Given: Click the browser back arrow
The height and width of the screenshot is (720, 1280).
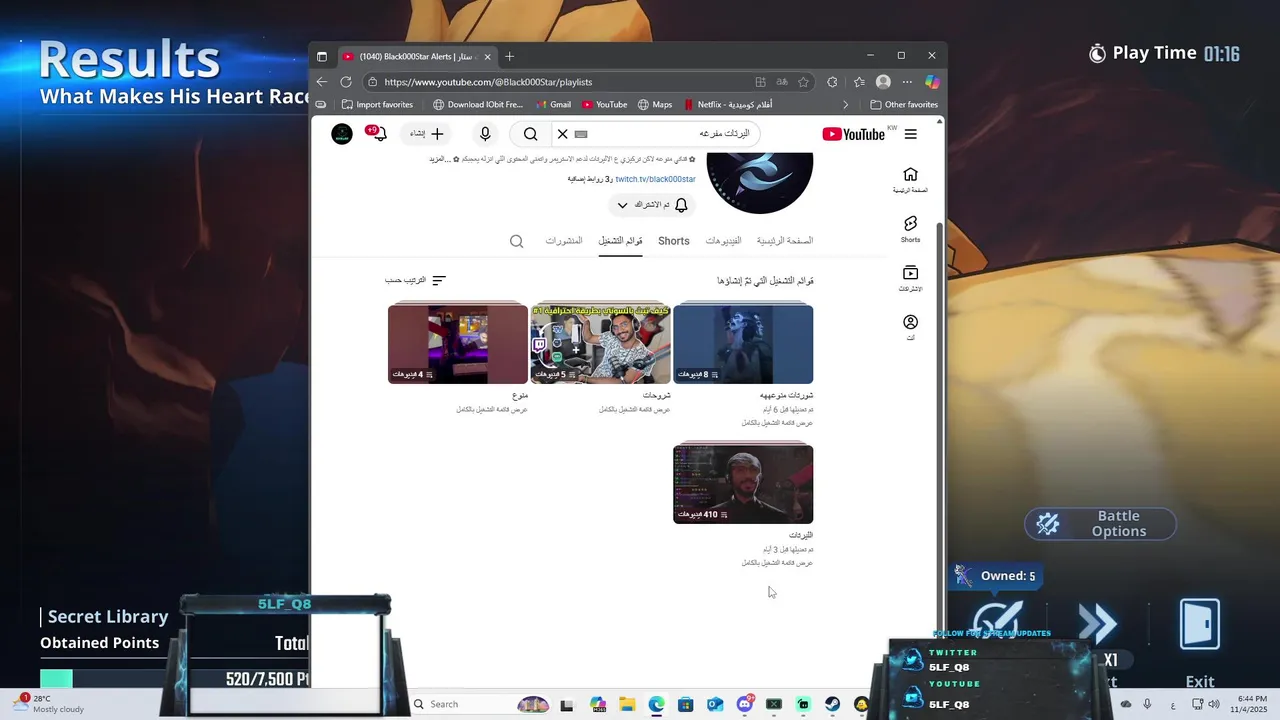Looking at the screenshot, I should 321,82.
